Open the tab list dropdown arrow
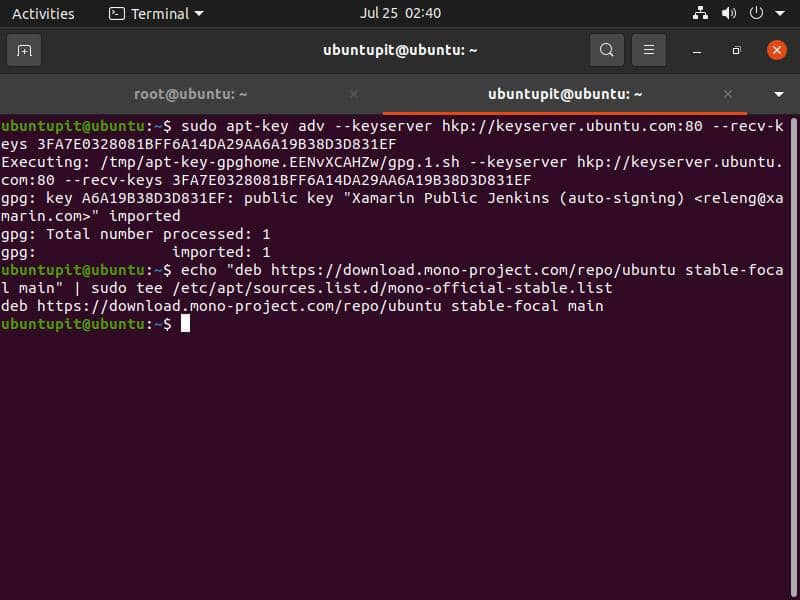This screenshot has height=600, width=800. point(778,93)
